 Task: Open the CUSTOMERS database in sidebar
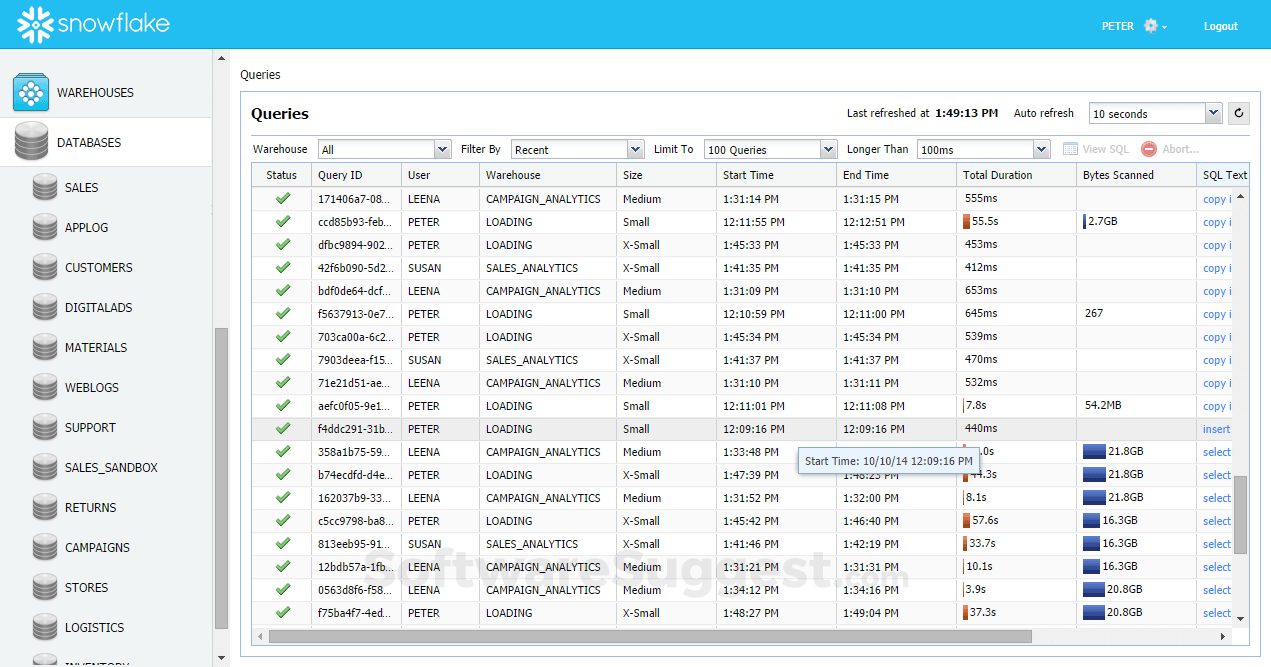pos(98,268)
